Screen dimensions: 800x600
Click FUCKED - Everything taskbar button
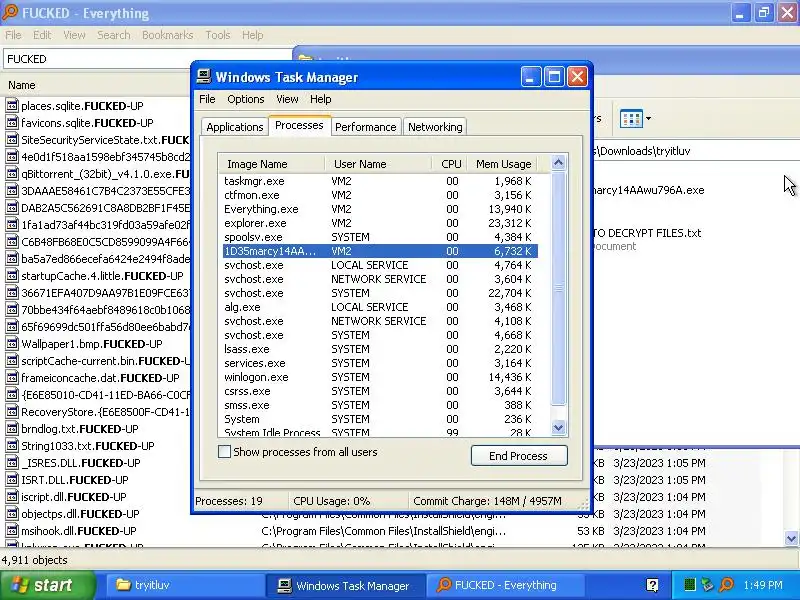tap(505, 585)
